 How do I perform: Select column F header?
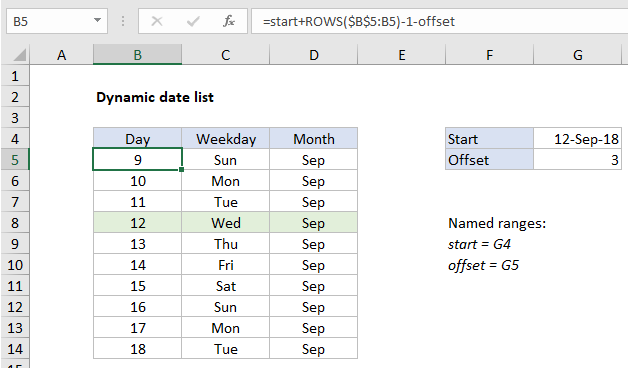pyautogui.click(x=489, y=54)
